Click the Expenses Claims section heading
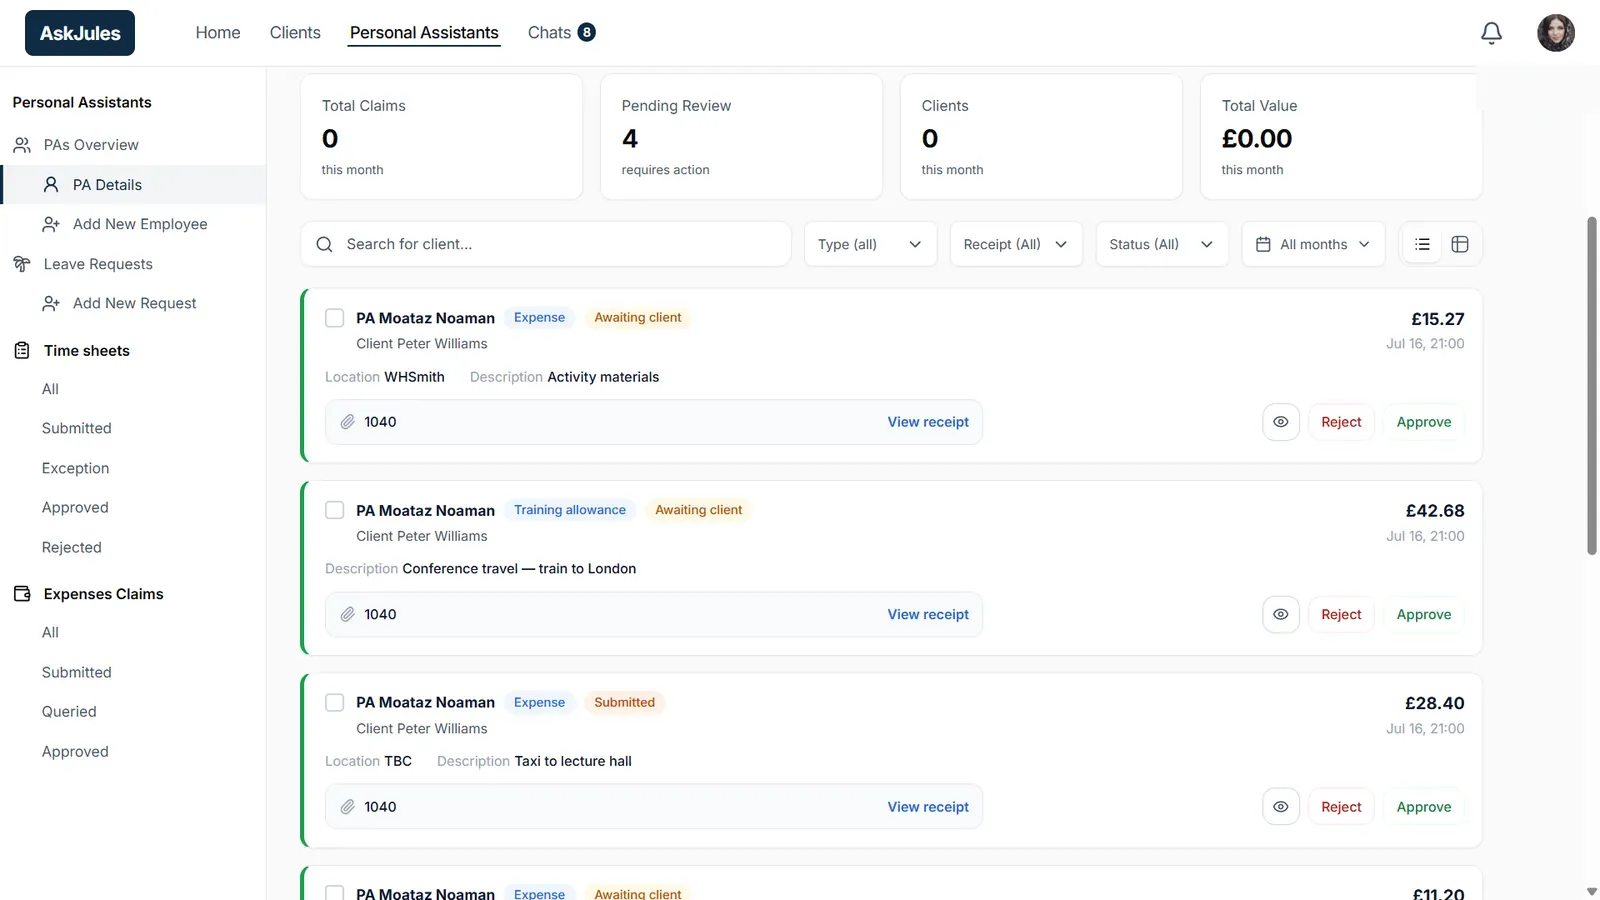 pos(104,594)
